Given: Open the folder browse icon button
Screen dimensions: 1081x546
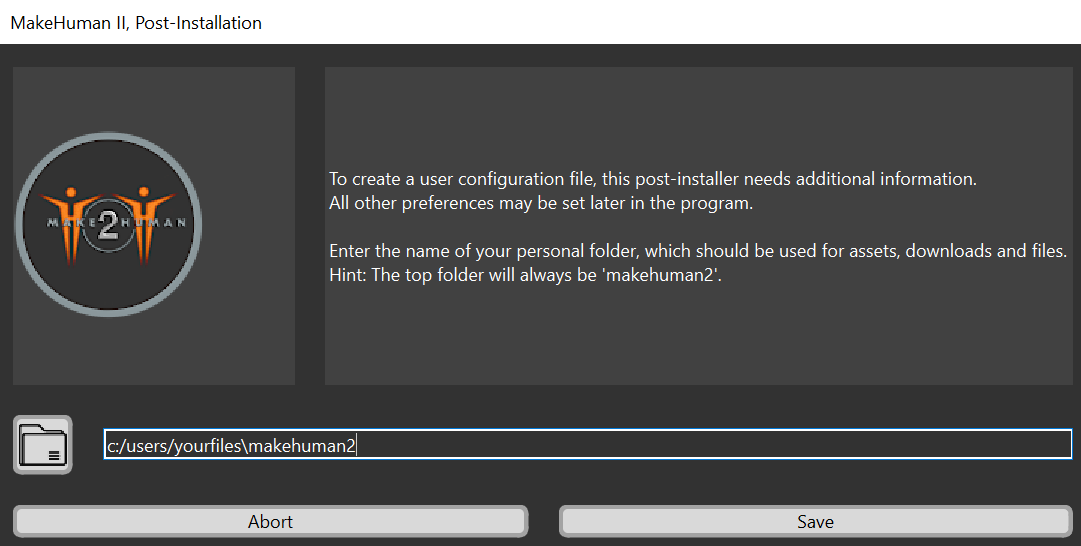Looking at the screenshot, I should 43,445.
